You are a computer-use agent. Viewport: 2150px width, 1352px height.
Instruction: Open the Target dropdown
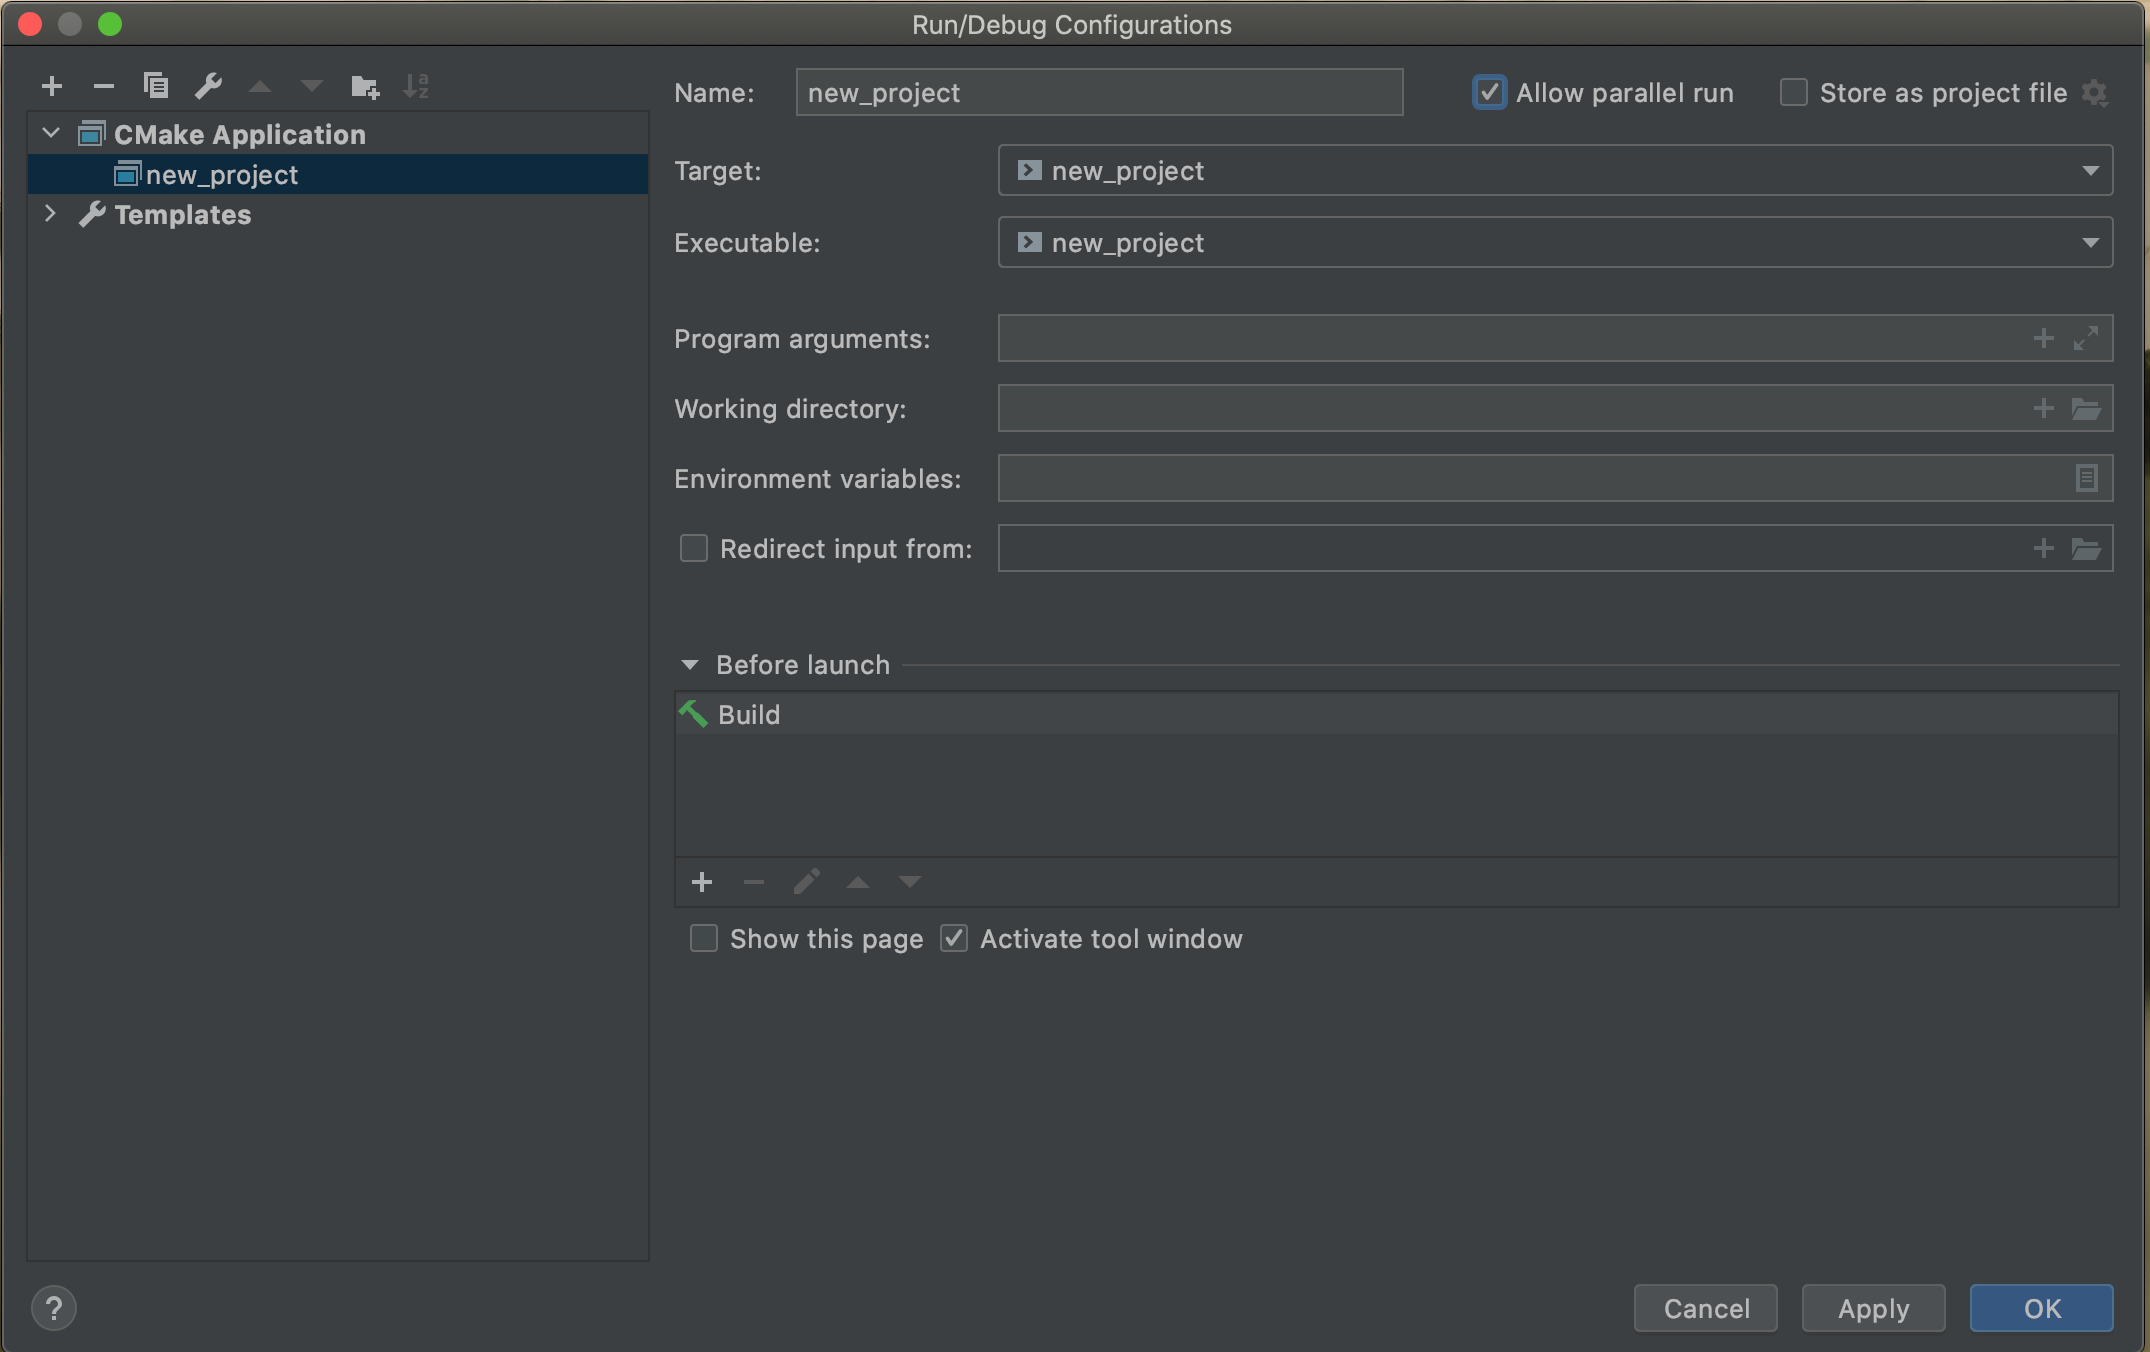2090,171
